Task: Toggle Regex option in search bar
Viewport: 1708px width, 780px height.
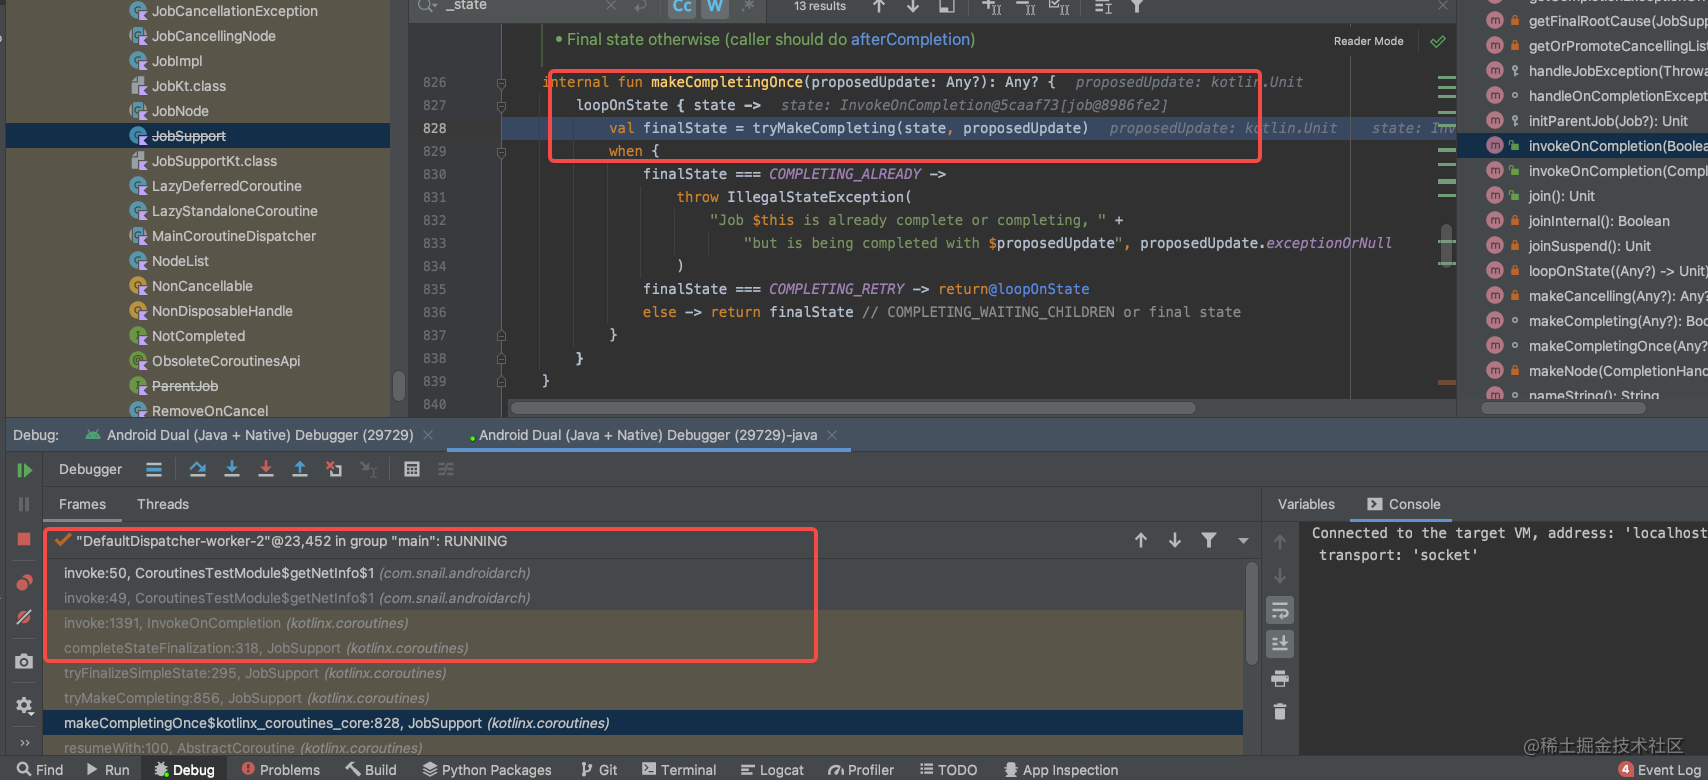Action: tap(747, 7)
